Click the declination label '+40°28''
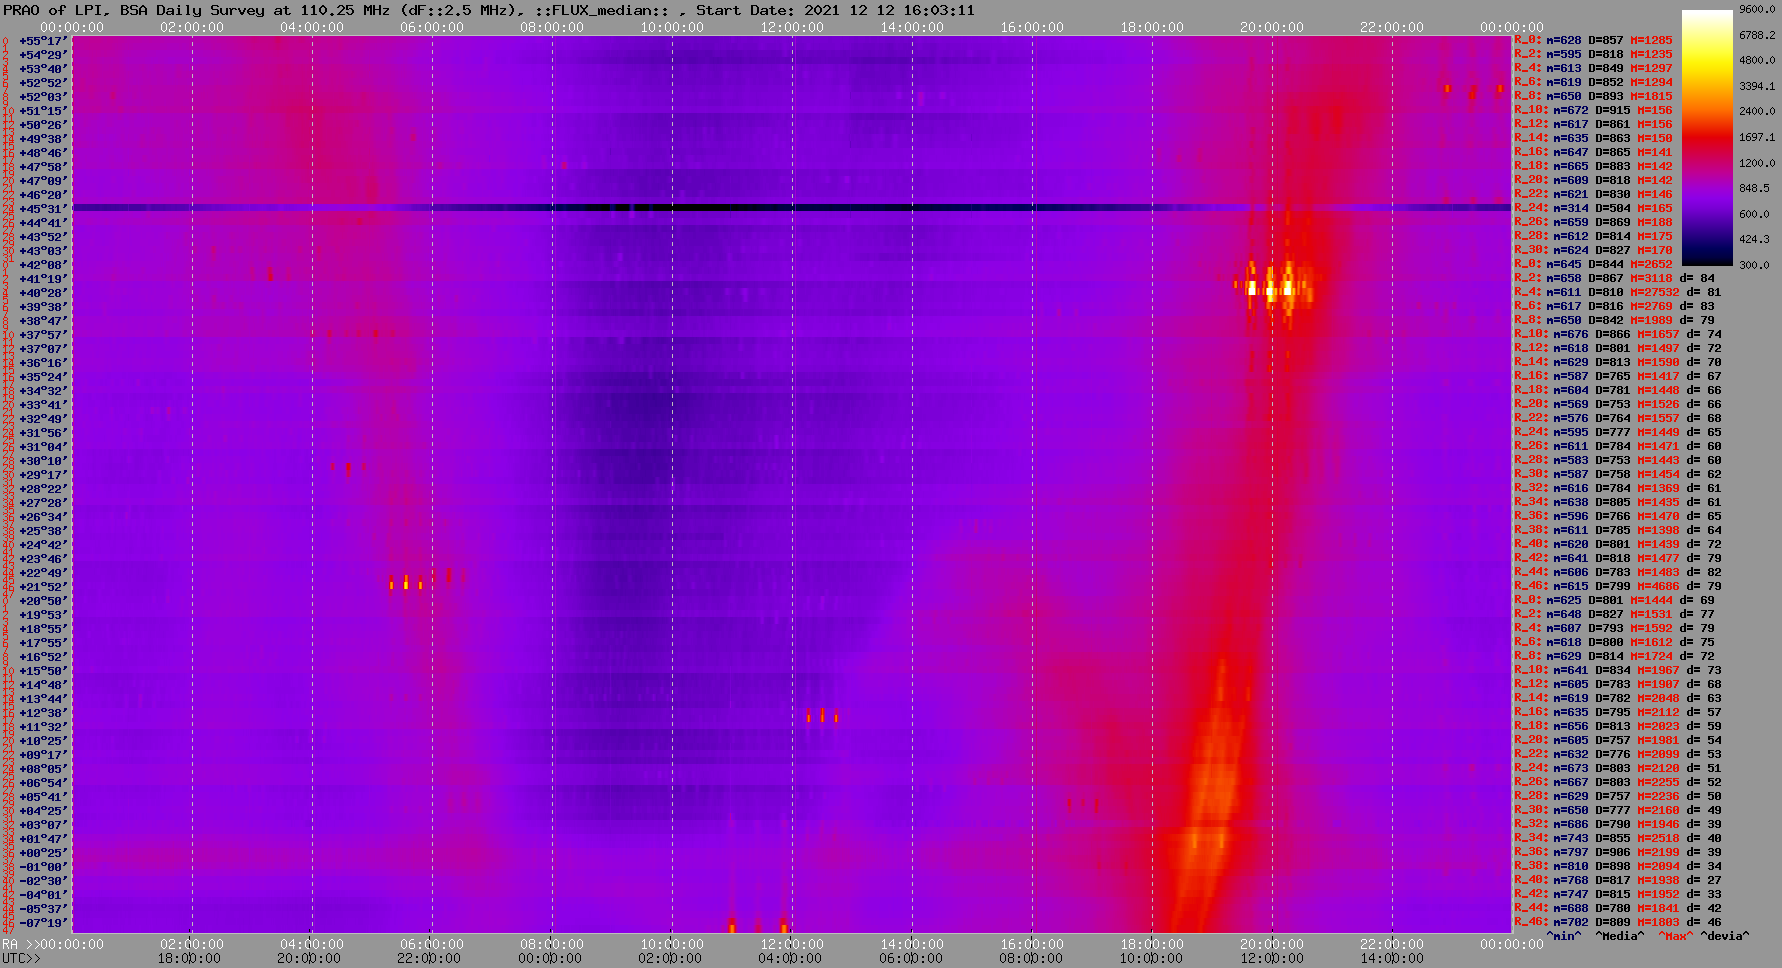Image resolution: width=1782 pixels, height=968 pixels. (43, 293)
